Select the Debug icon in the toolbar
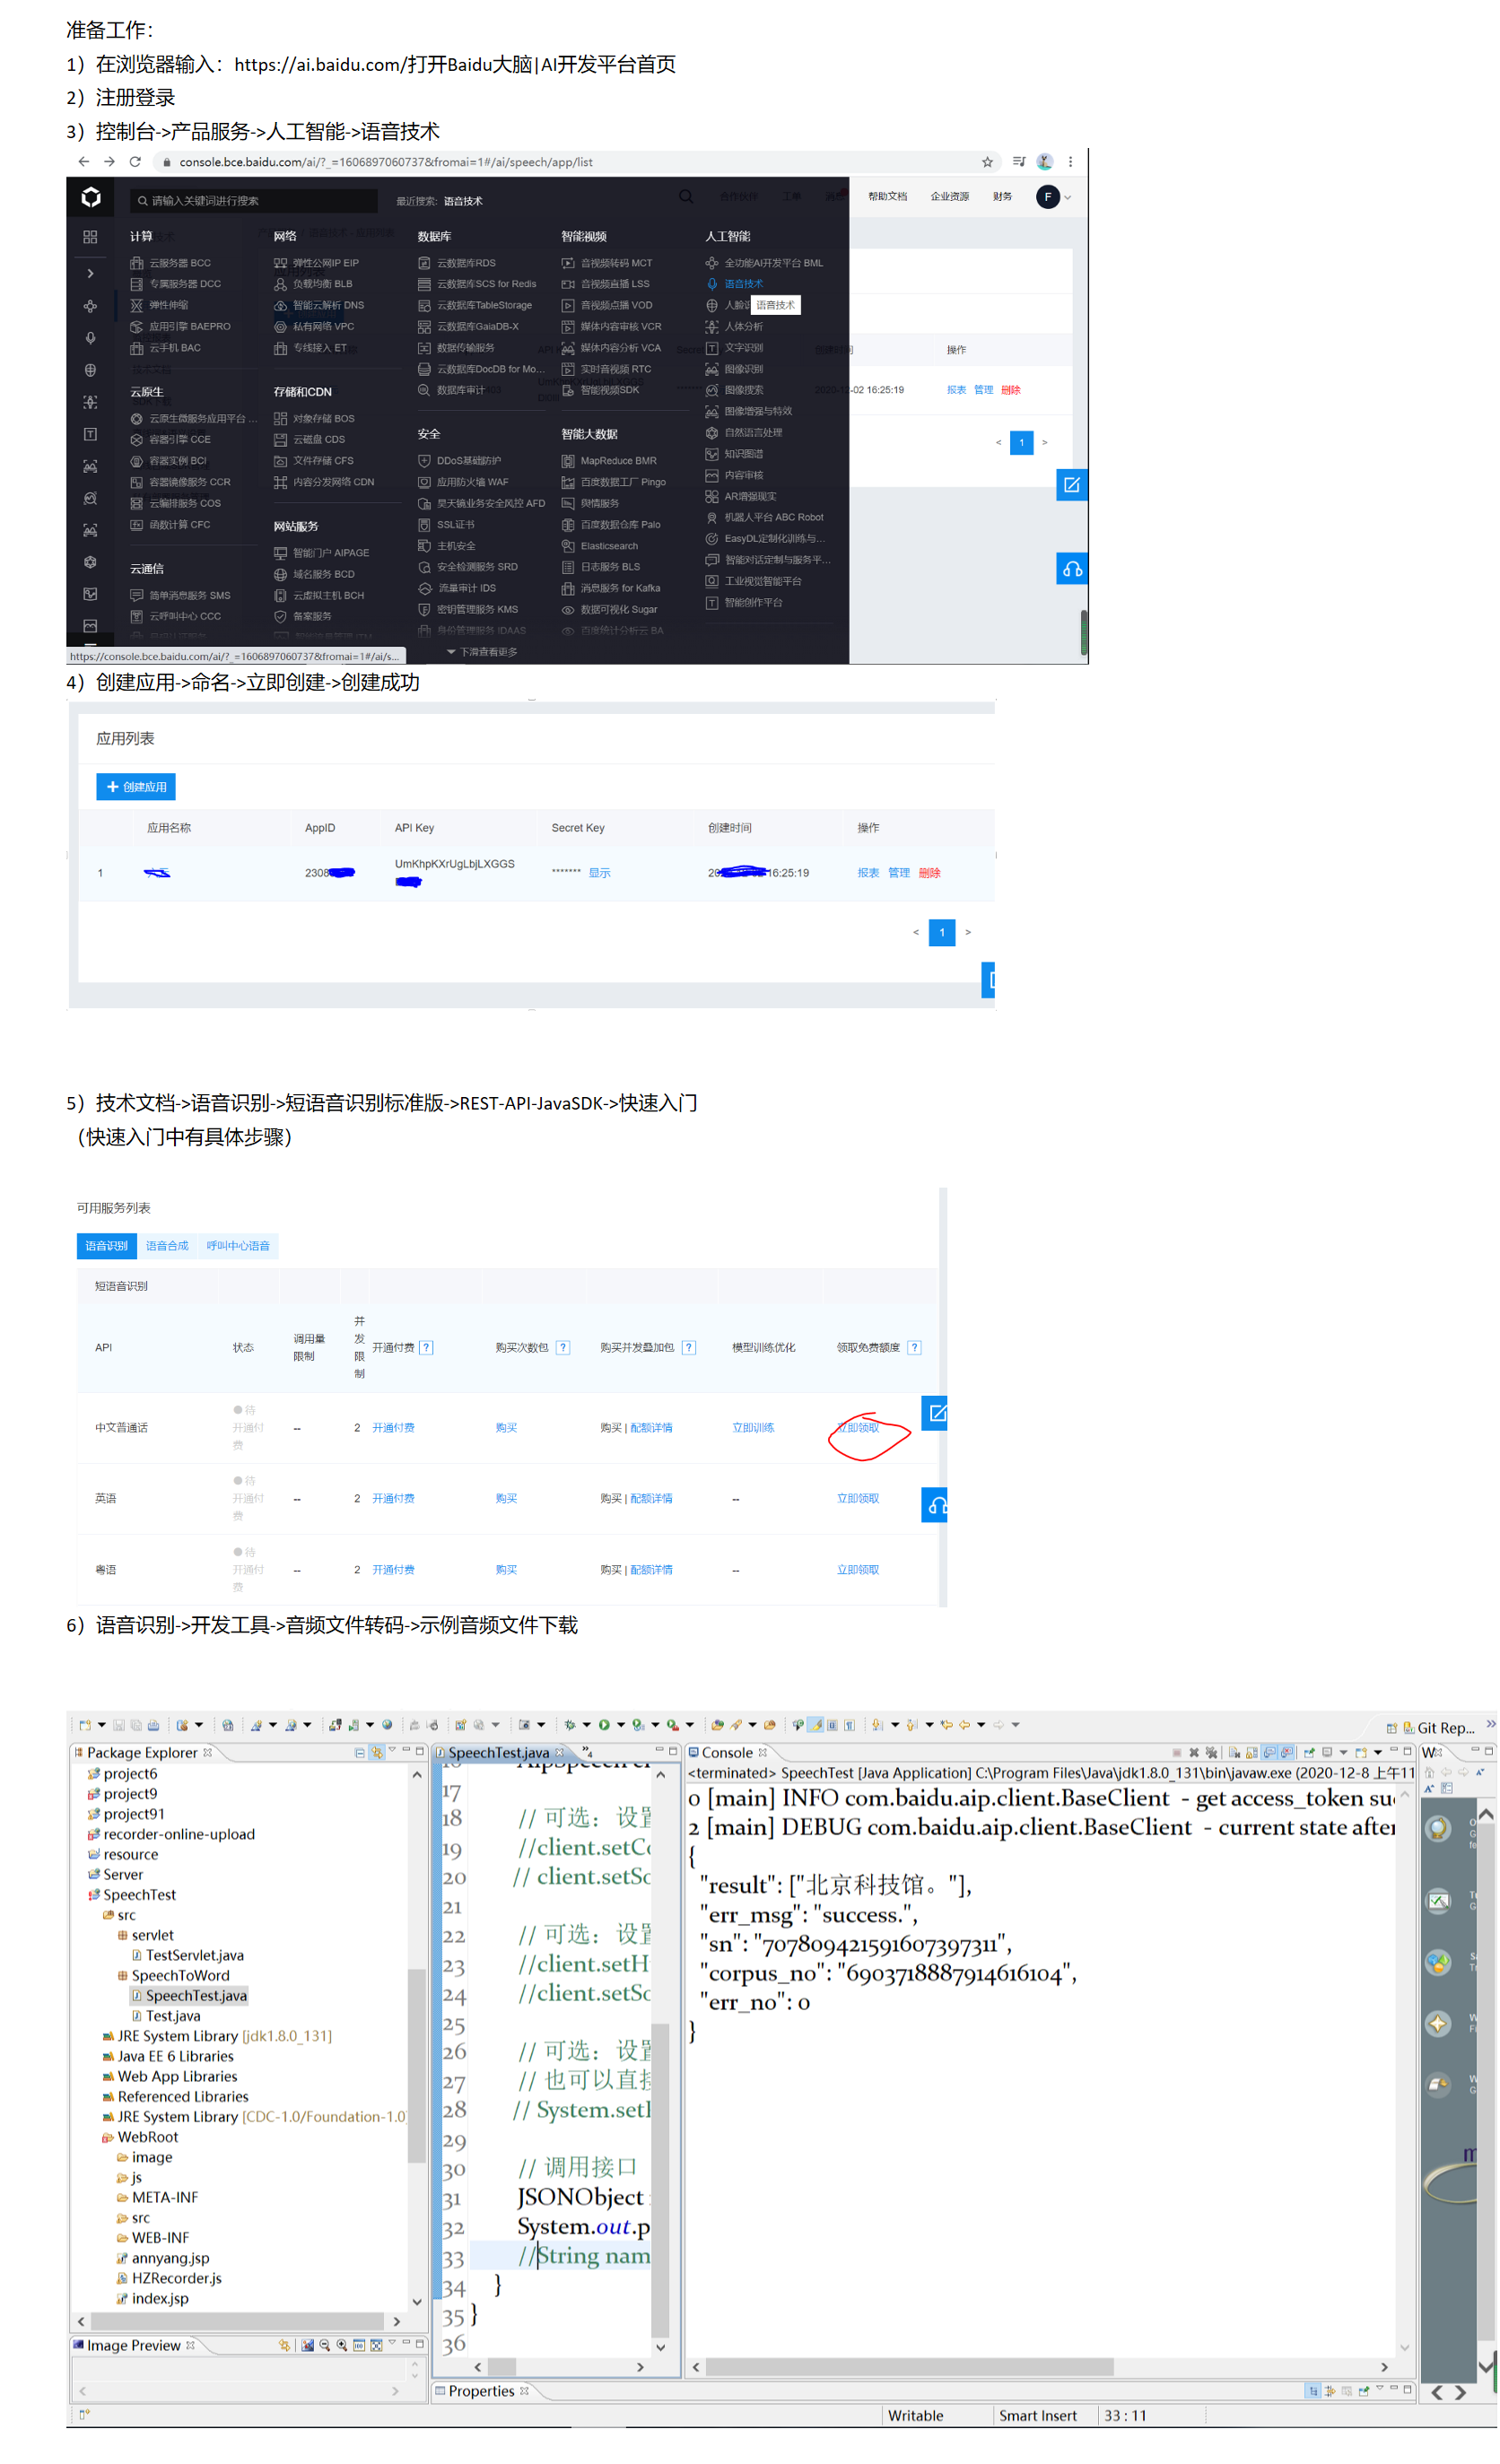The image size is (1500, 2464). [571, 1726]
